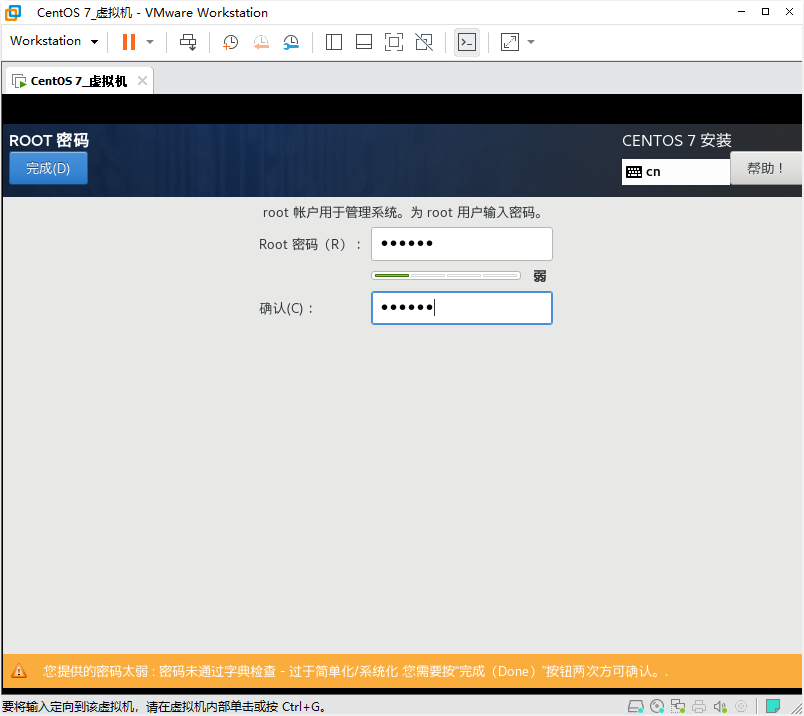Image resolution: width=804 pixels, height=716 pixels.
Task: Expand the power options arrow beside pause
Action: click(x=150, y=42)
